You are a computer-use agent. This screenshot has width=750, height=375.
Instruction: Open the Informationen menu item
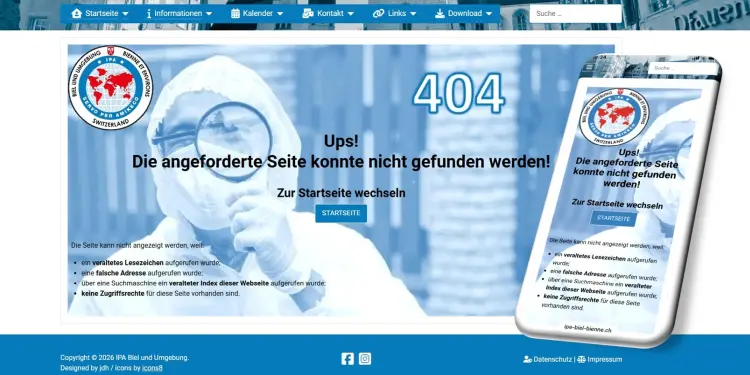coord(179,13)
